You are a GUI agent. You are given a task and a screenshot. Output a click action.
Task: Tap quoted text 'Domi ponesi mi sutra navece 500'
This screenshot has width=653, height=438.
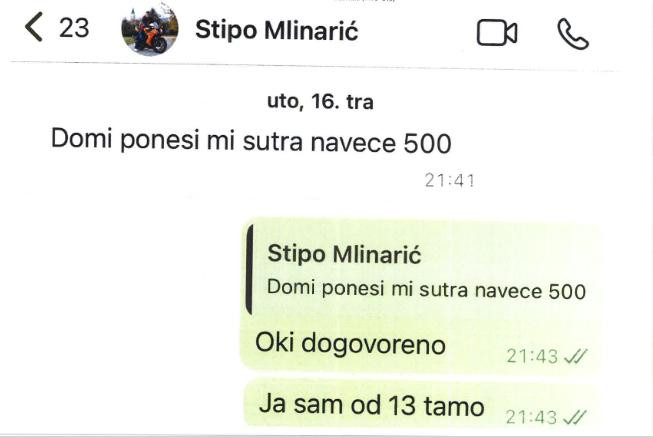click(426, 289)
